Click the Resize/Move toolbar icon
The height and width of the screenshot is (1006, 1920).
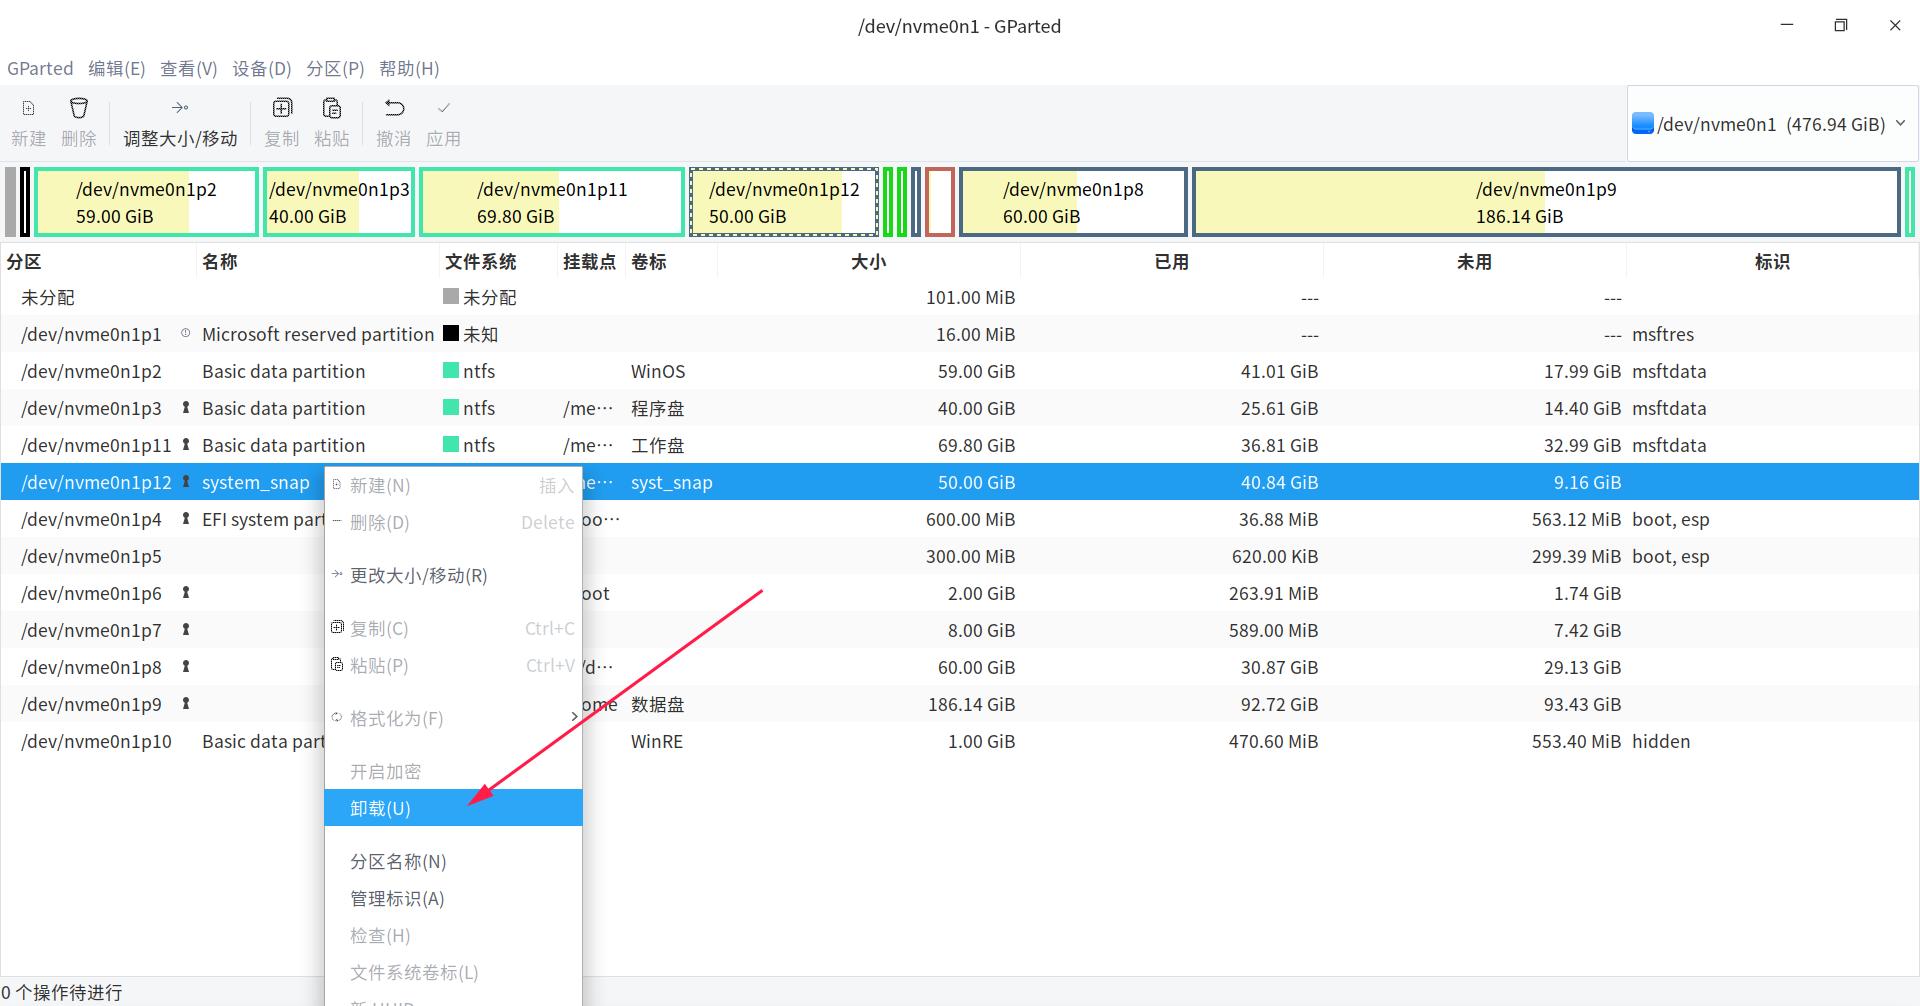click(x=180, y=108)
